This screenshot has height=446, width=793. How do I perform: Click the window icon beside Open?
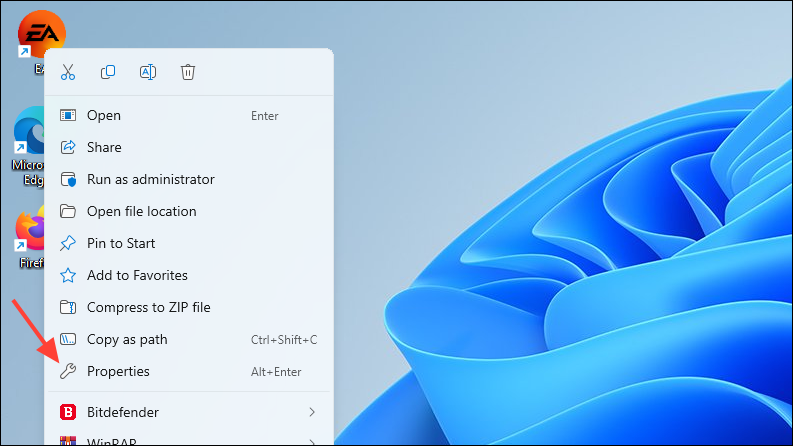coord(68,115)
